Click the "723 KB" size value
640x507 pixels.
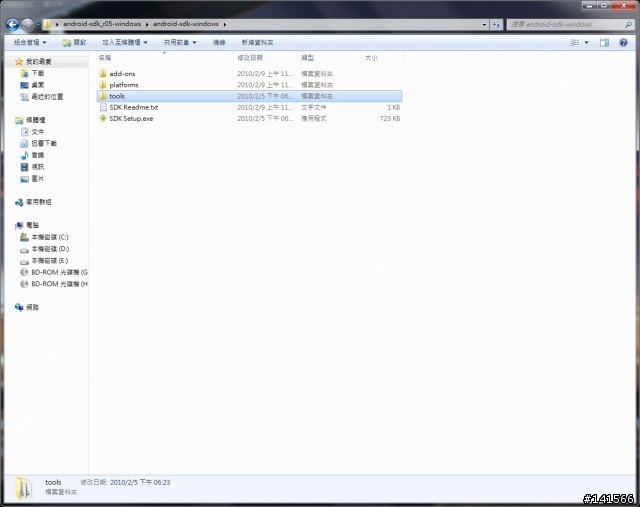(x=390, y=119)
